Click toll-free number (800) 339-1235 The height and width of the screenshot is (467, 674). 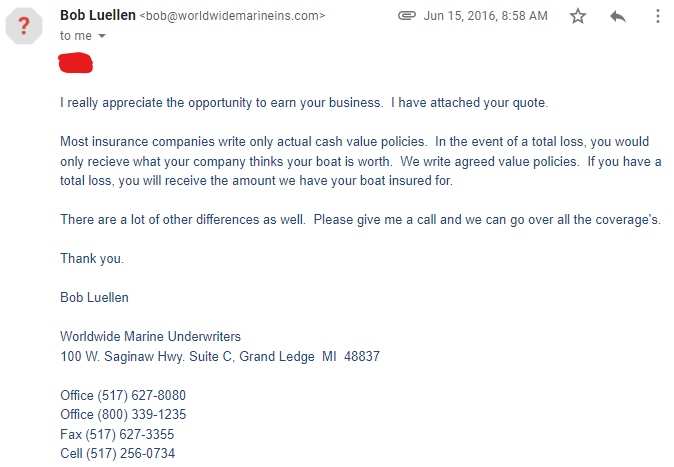coord(142,415)
